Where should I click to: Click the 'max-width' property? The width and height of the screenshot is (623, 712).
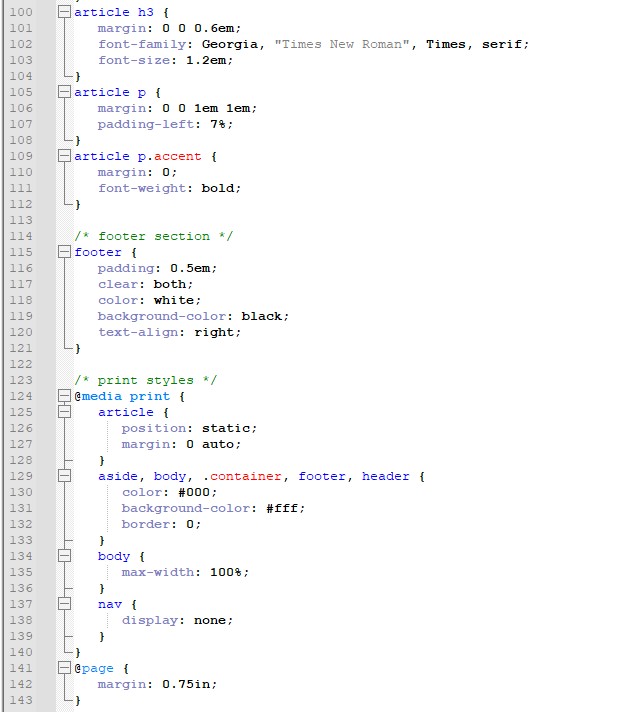[158, 572]
